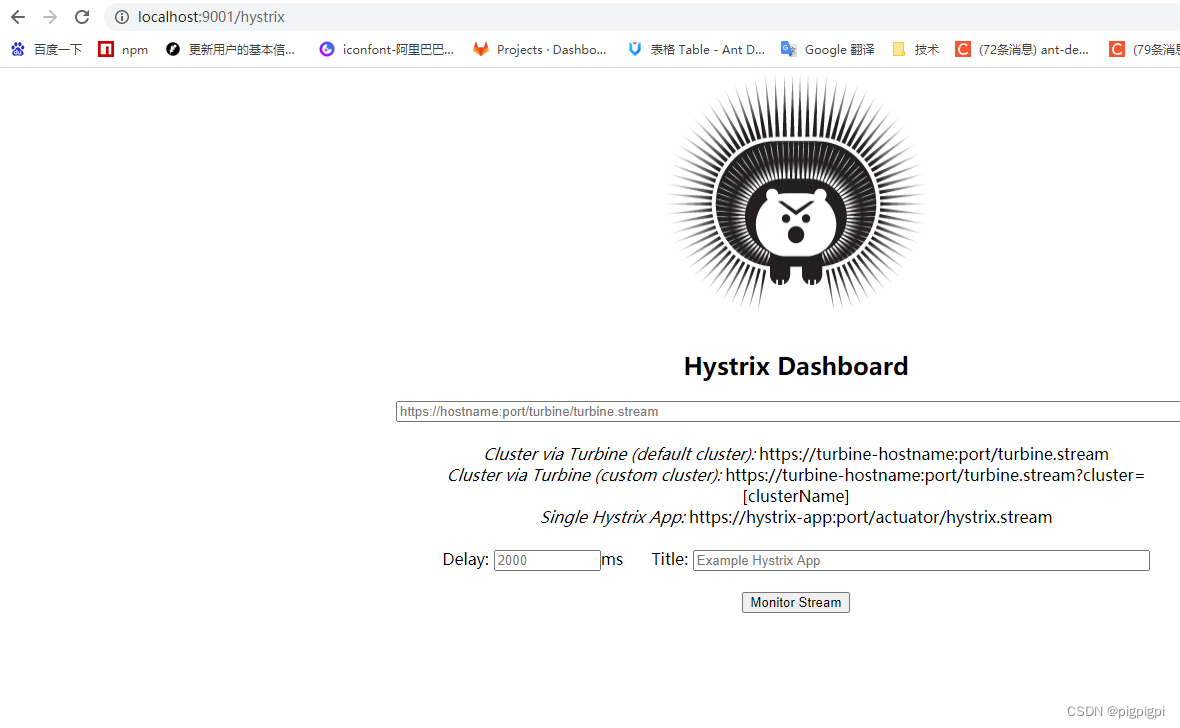
Task: Click the Hystrix hedgehog logo image
Action: [796, 193]
